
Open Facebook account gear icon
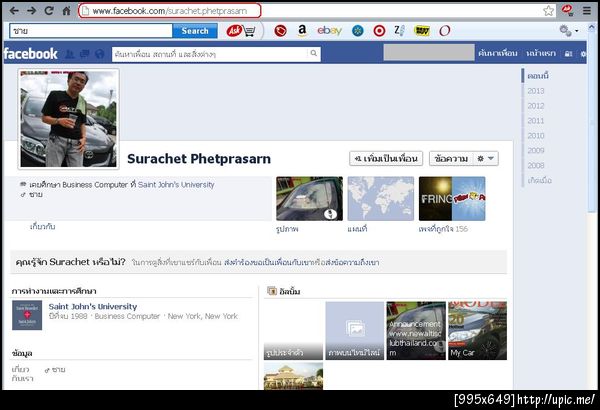[x=583, y=54]
